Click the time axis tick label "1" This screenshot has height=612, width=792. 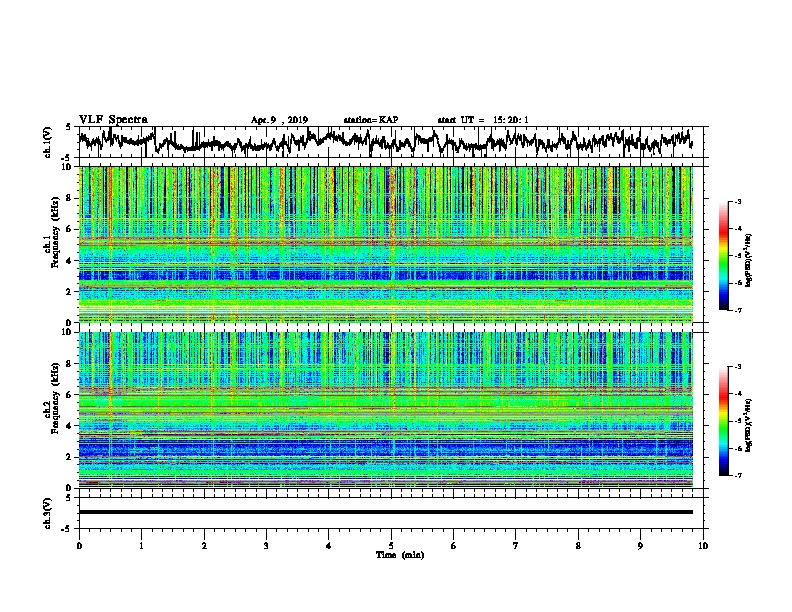pyautogui.click(x=141, y=546)
